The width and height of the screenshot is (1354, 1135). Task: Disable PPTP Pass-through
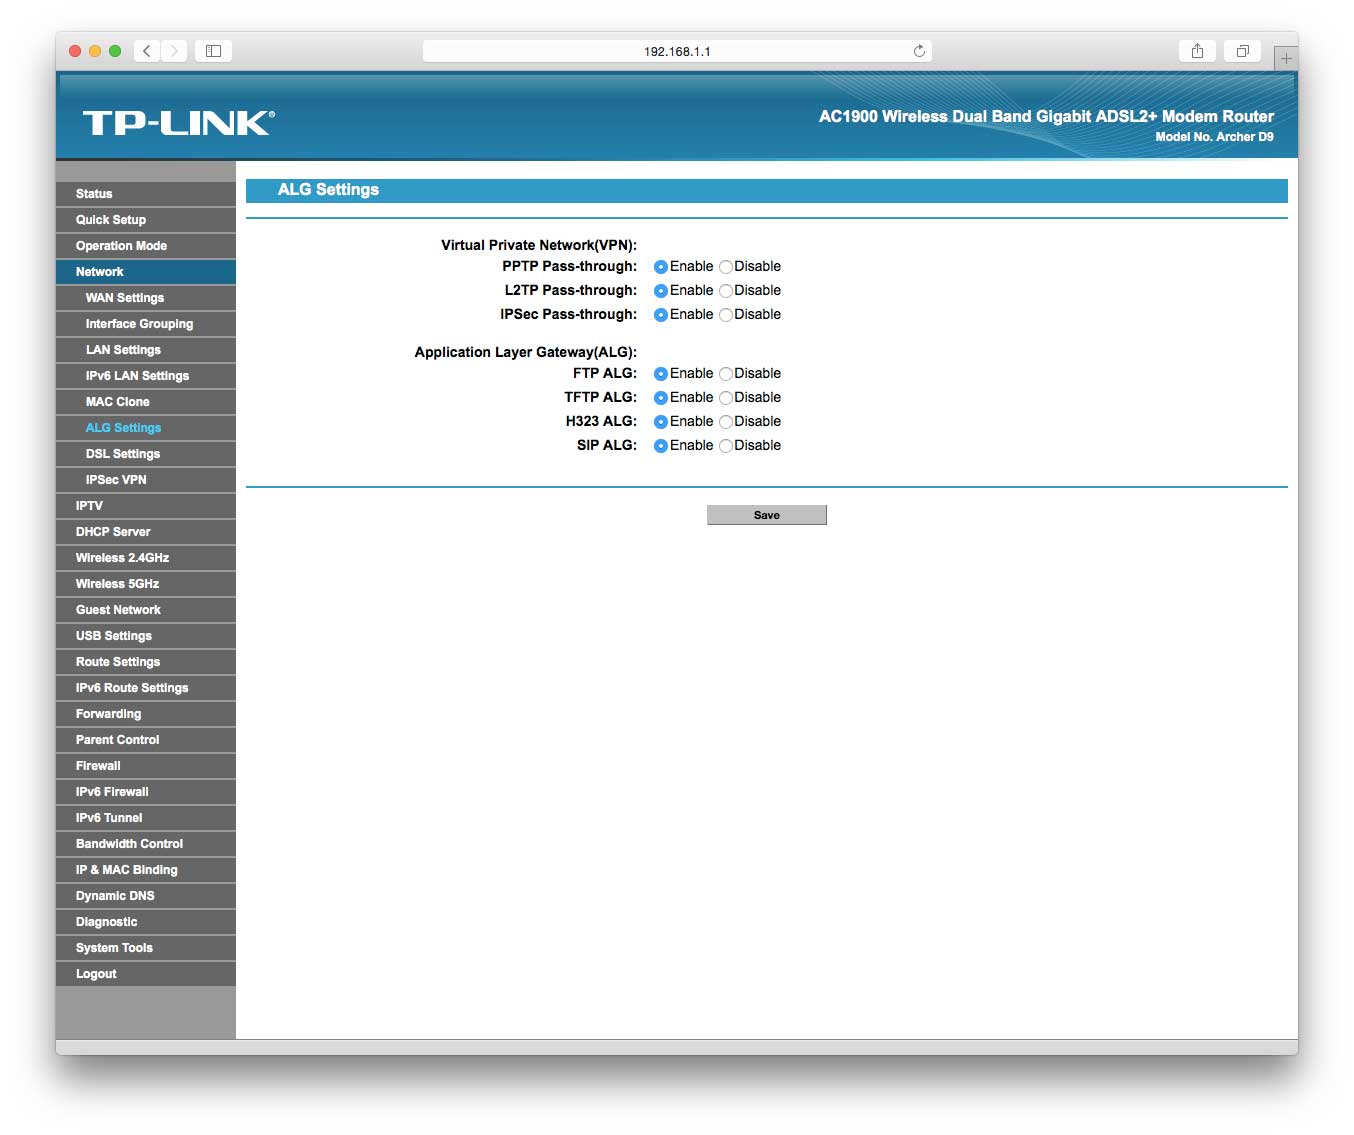726,267
